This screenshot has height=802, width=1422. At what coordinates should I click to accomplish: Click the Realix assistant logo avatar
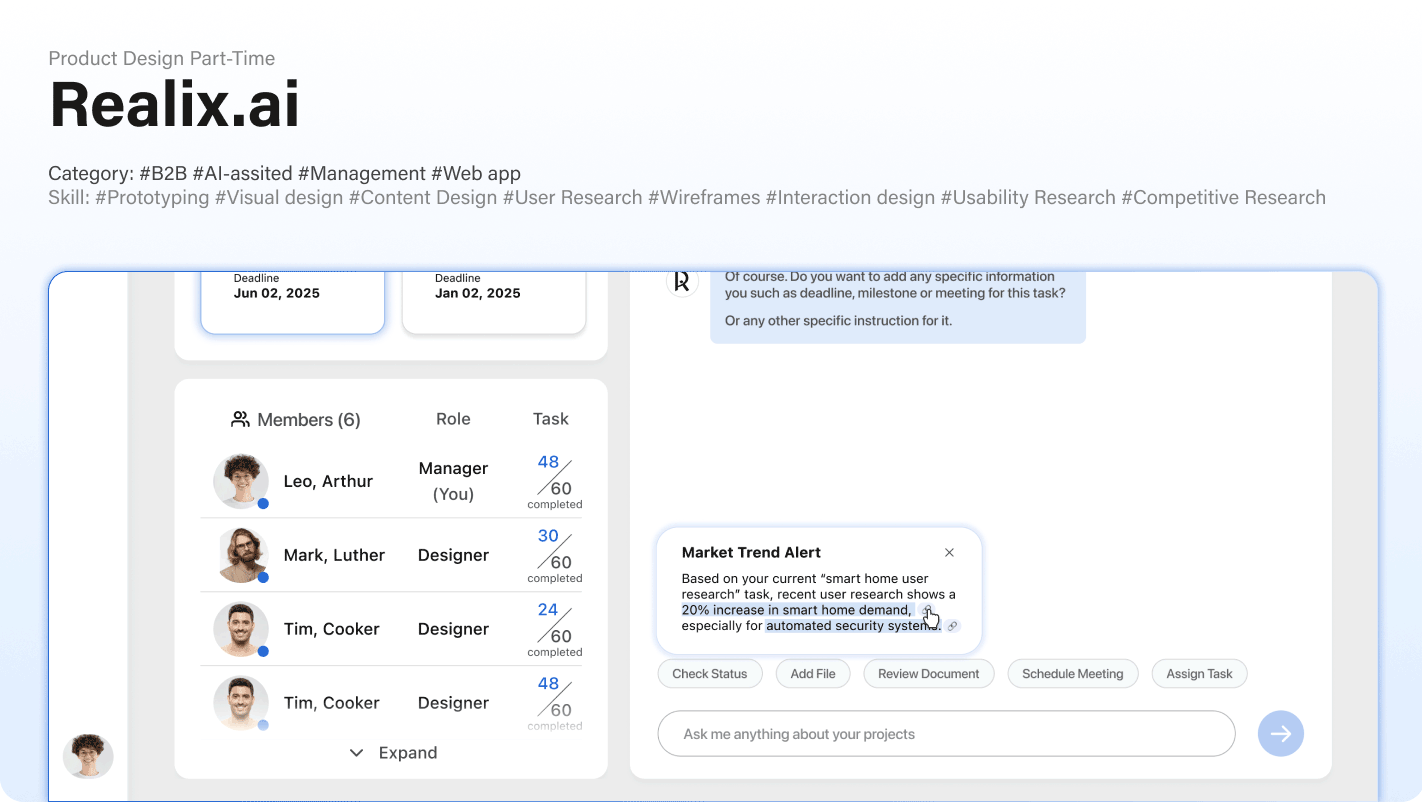pyautogui.click(x=682, y=281)
